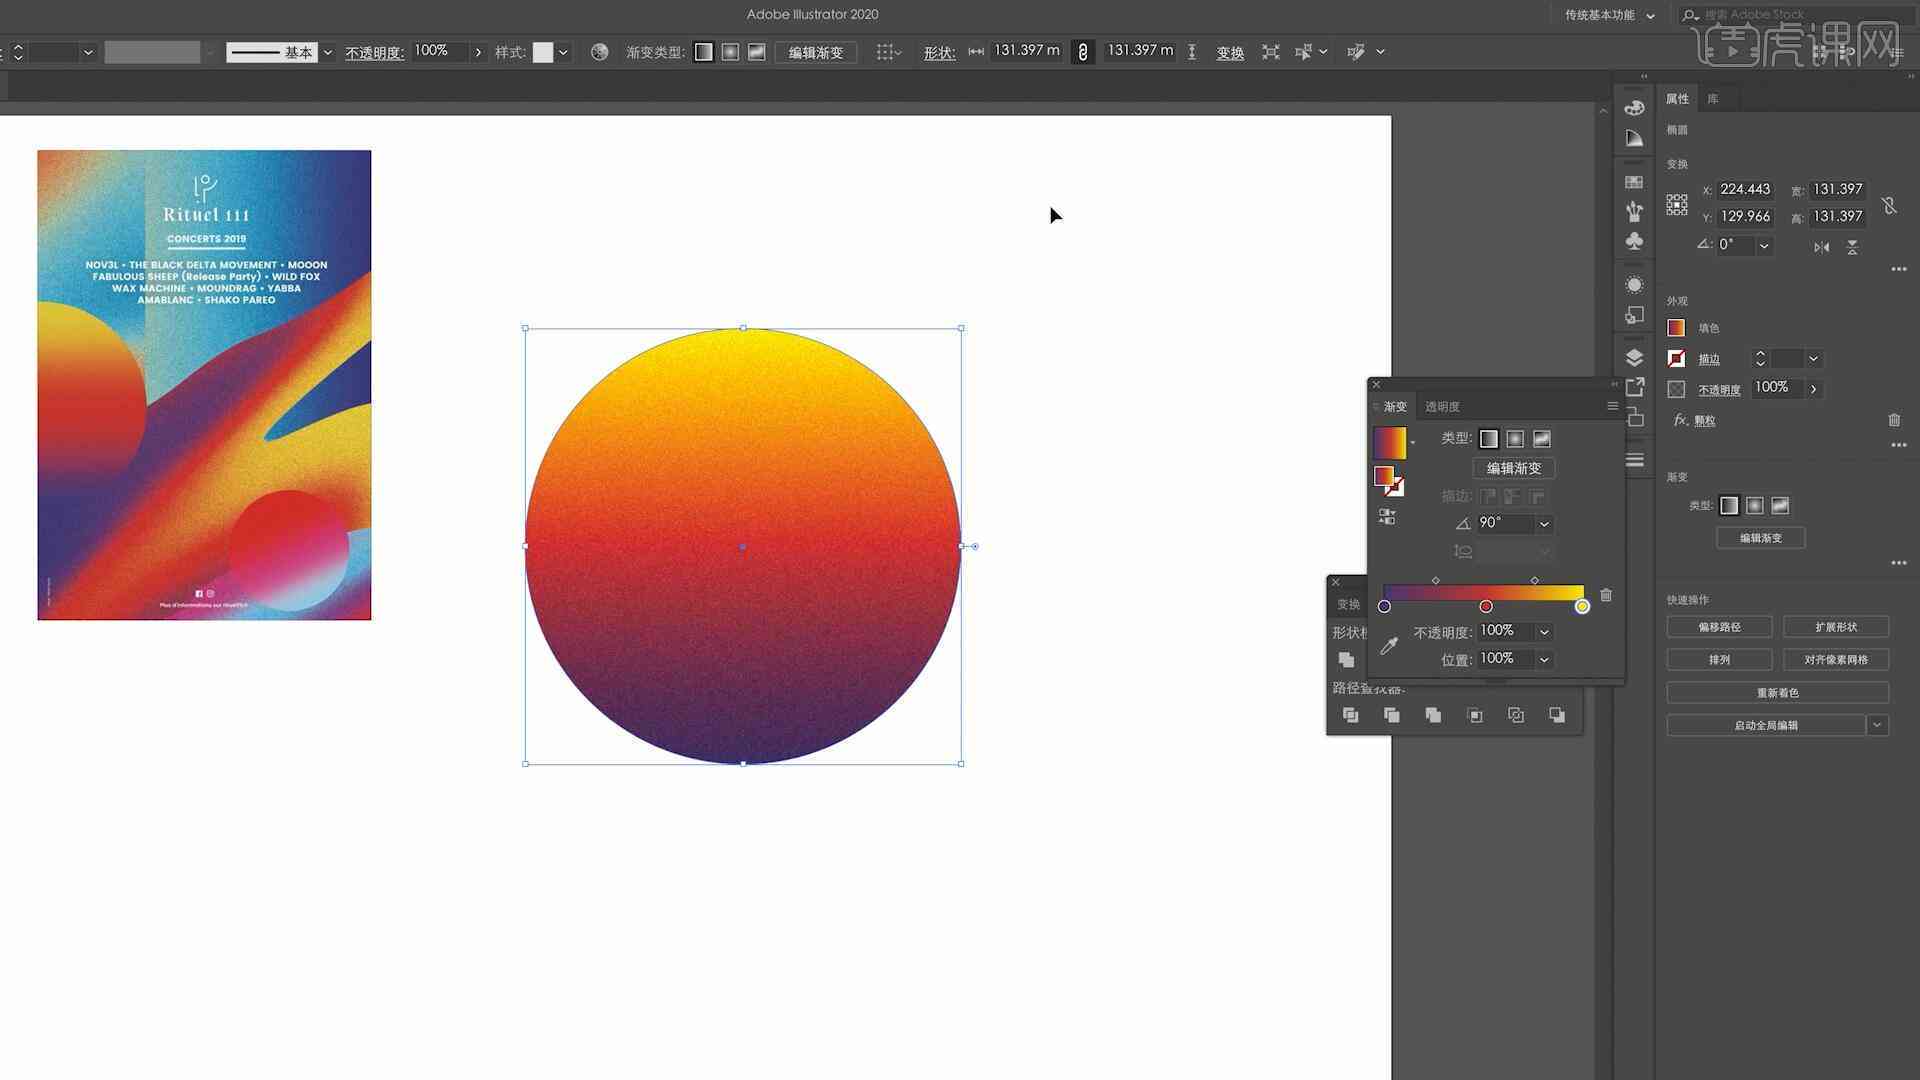
Task: Click Pathfinder Divide icon
Action: point(1350,715)
